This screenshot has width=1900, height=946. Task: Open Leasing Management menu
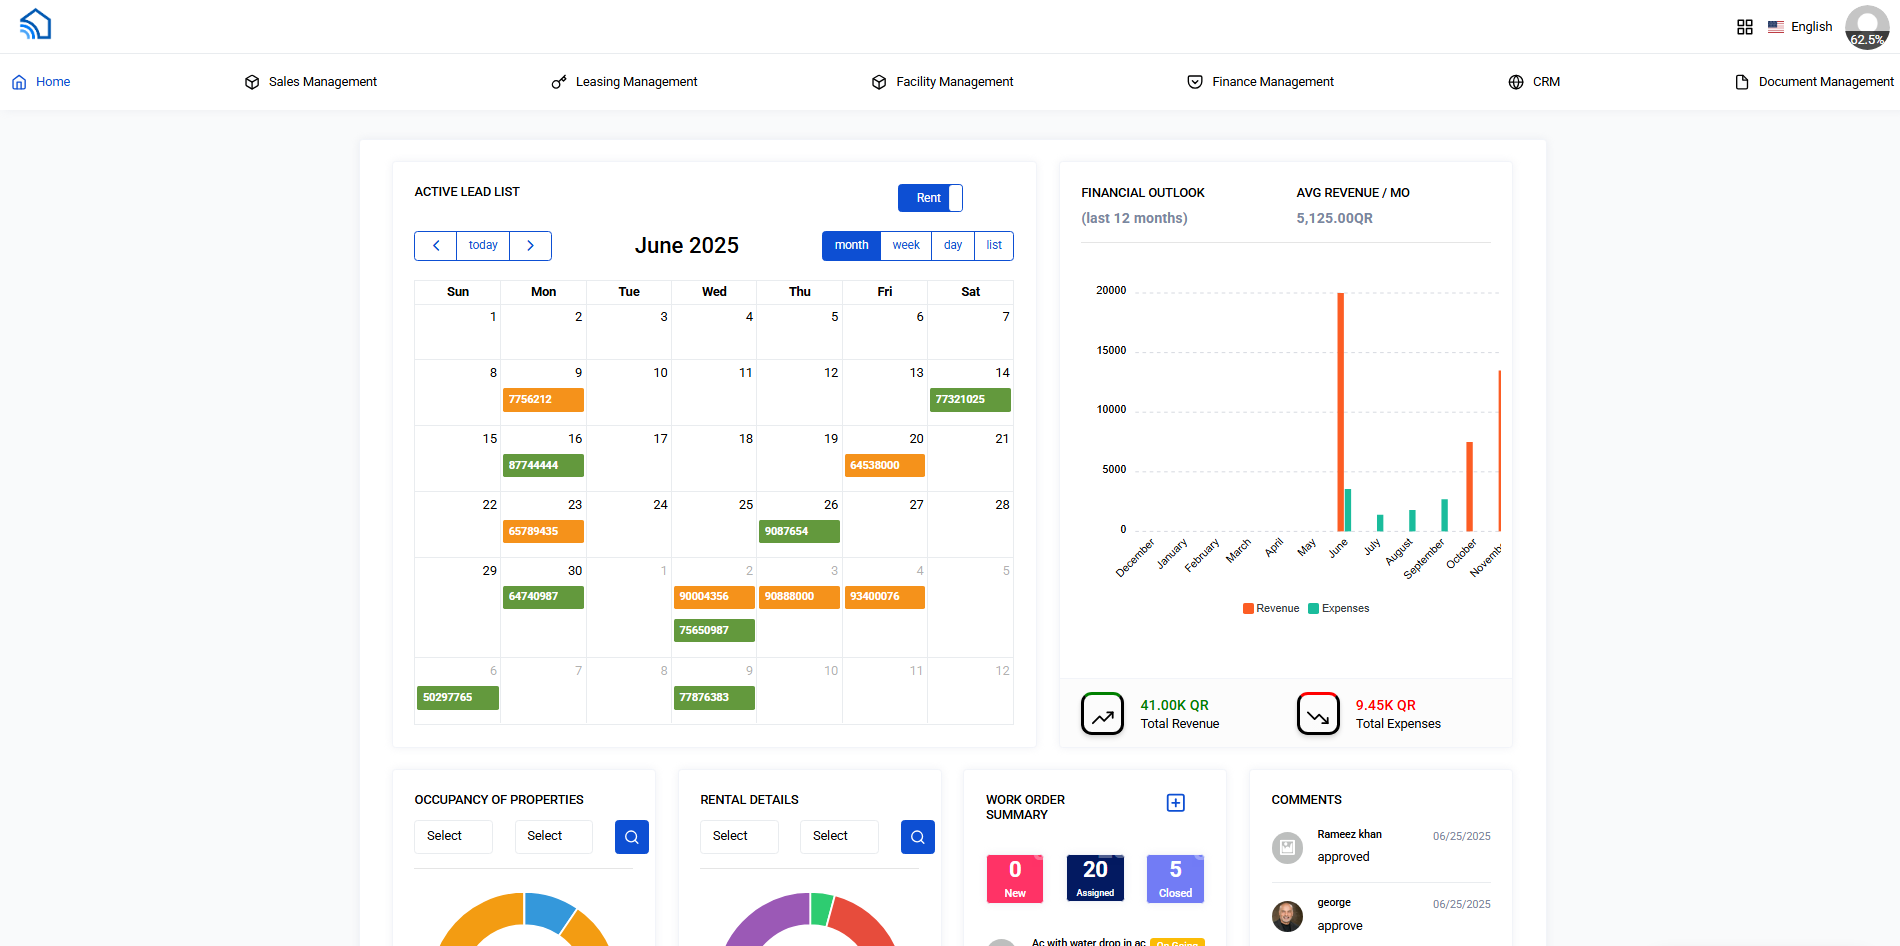(x=625, y=82)
